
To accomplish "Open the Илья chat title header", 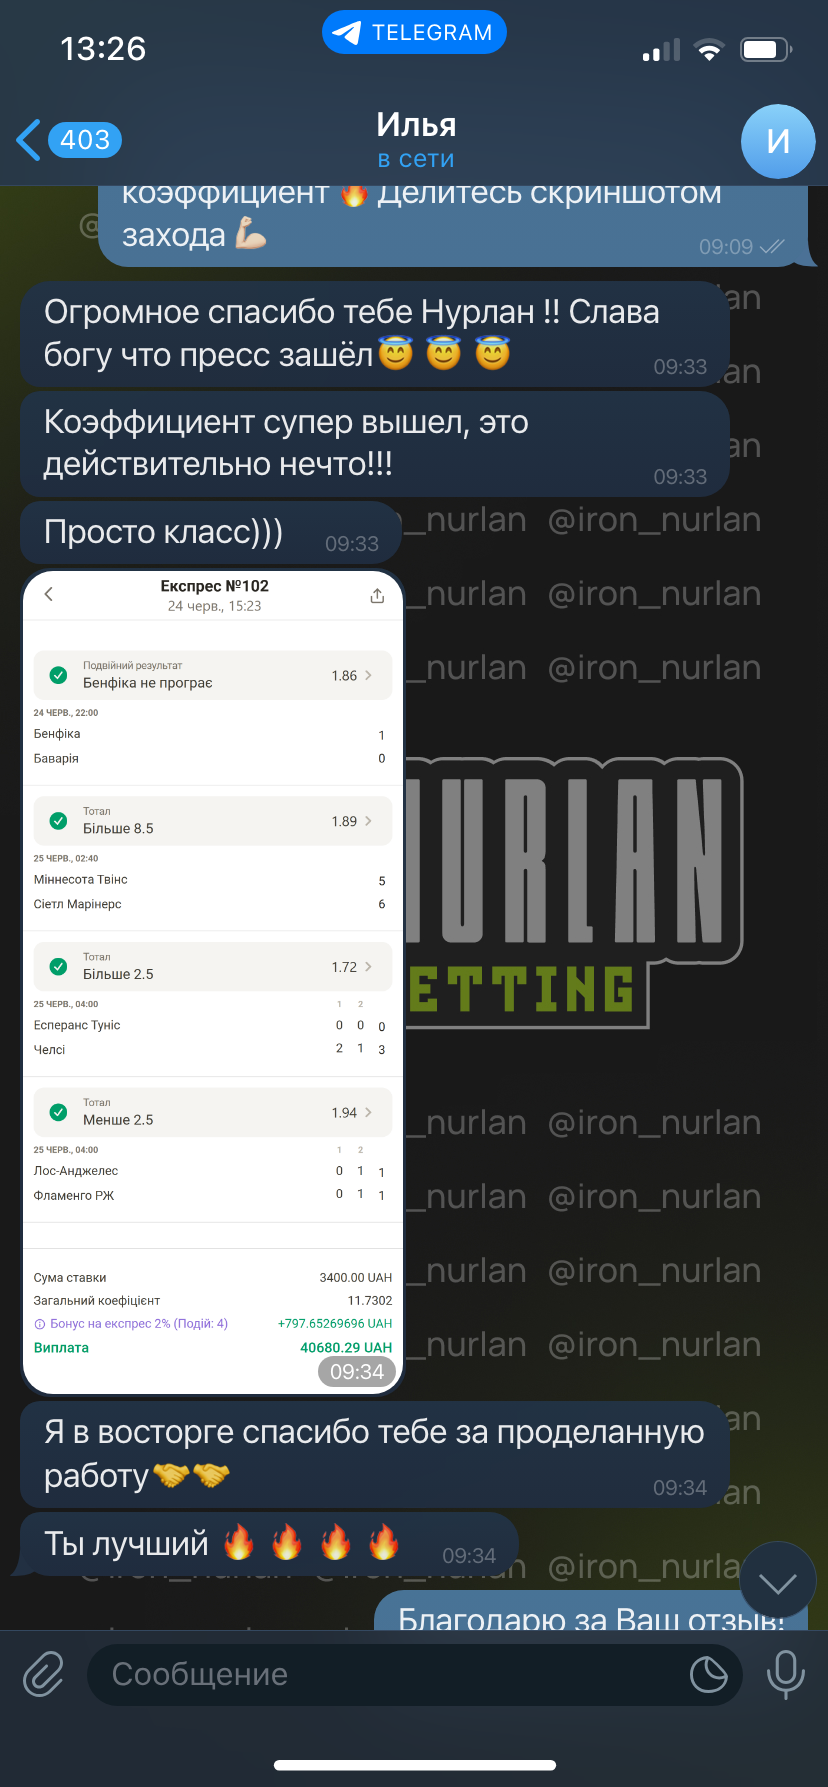I will (x=416, y=140).
